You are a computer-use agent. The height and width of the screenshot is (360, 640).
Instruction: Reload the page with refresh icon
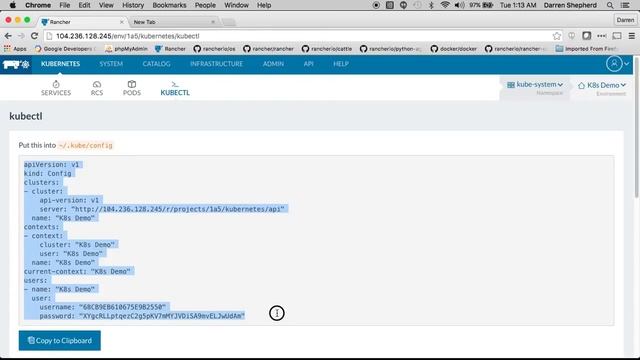[34, 36]
